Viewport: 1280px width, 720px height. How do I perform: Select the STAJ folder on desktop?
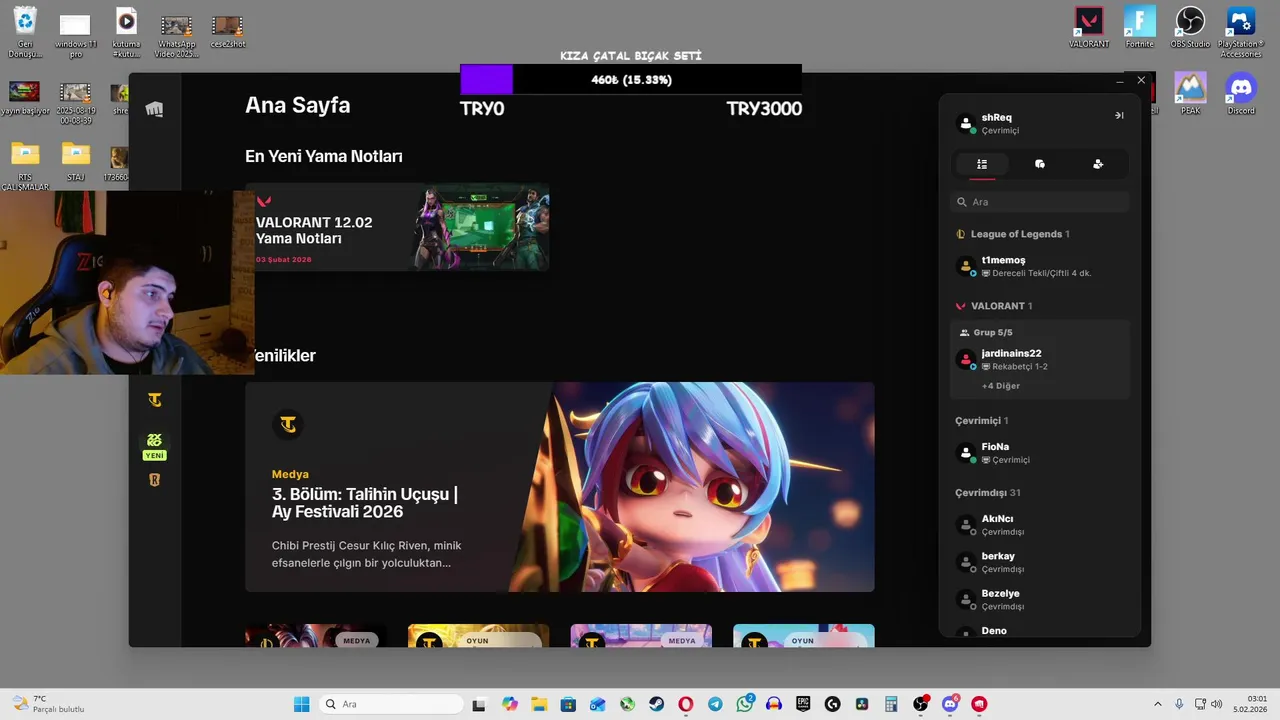[76, 162]
